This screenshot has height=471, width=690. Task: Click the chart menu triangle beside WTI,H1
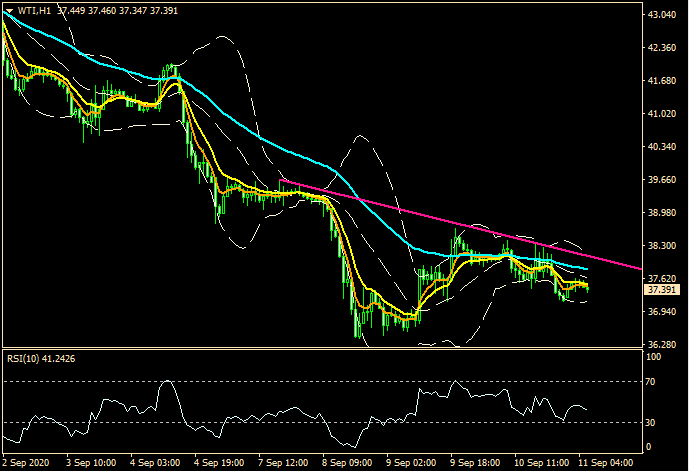(x=9, y=10)
